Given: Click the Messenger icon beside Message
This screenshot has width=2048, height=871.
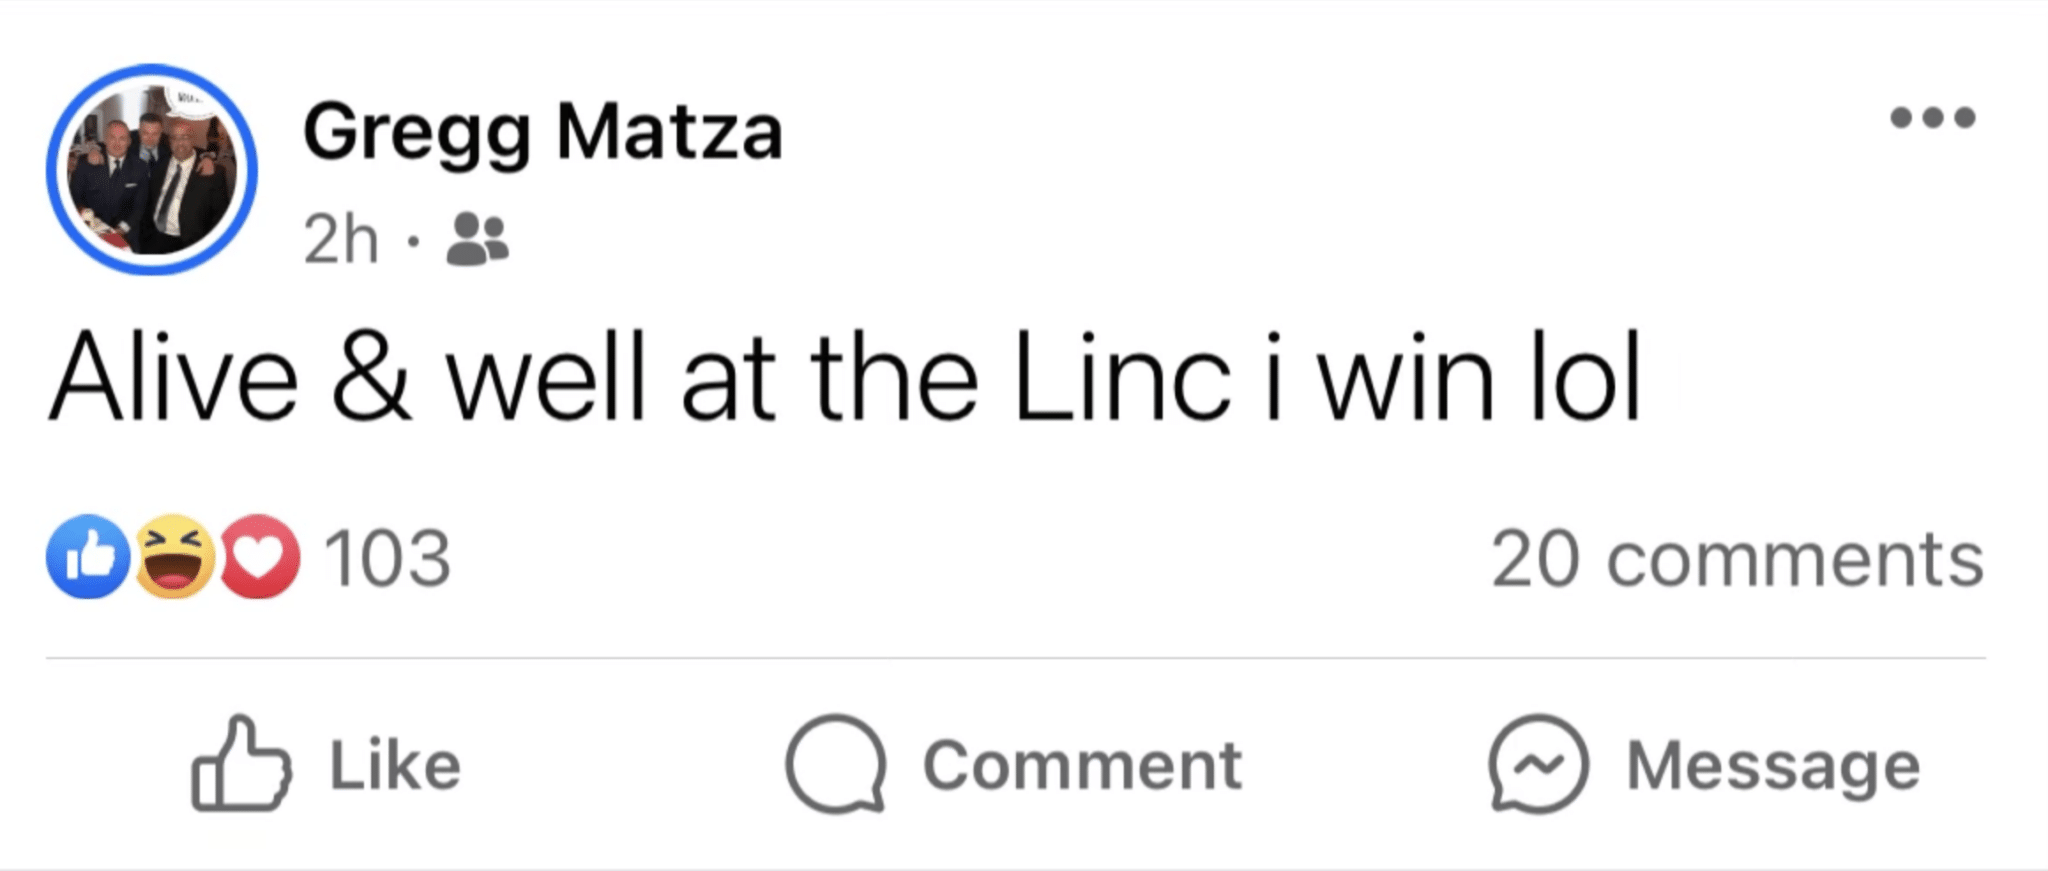Looking at the screenshot, I should pyautogui.click(x=1538, y=763).
